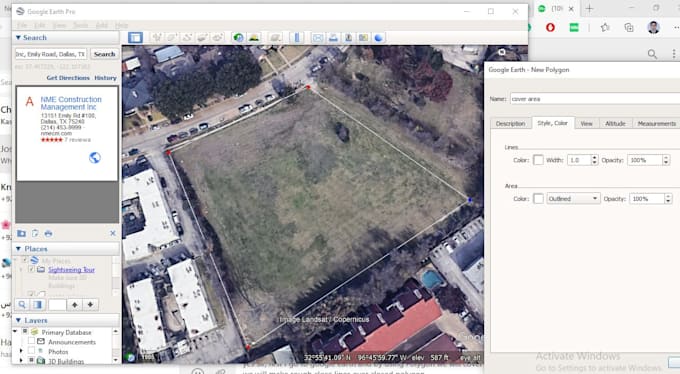Click the blue globe Earth toolbar icon
The image size is (680, 374).
tap(379, 38)
